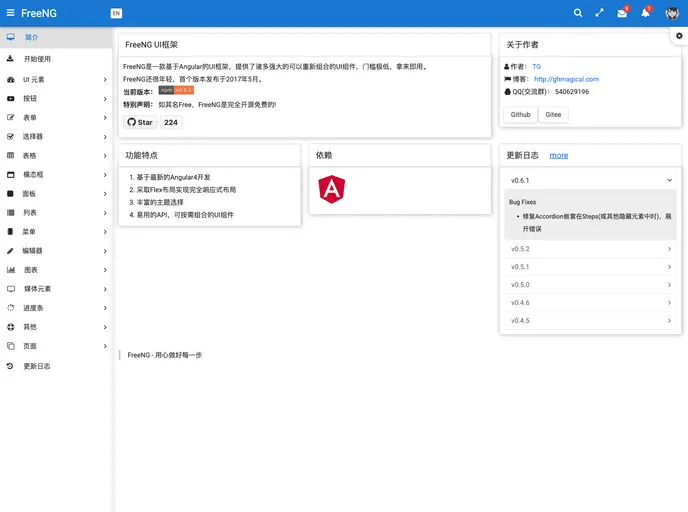
Task: Open changelog more link
Action: coord(559,155)
